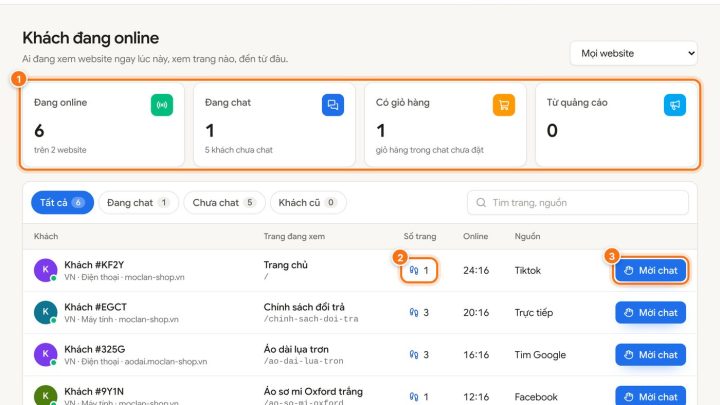This screenshot has height=405, width=720.
Task: Click avatar of Khách #KF2Y
Action: click(x=45, y=270)
